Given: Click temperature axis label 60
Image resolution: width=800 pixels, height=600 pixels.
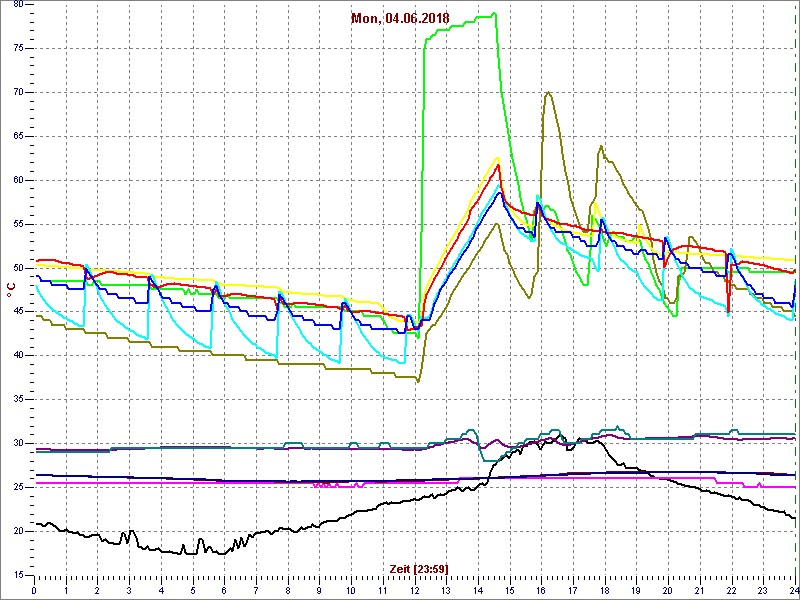Looking at the screenshot, I should (x=18, y=180).
